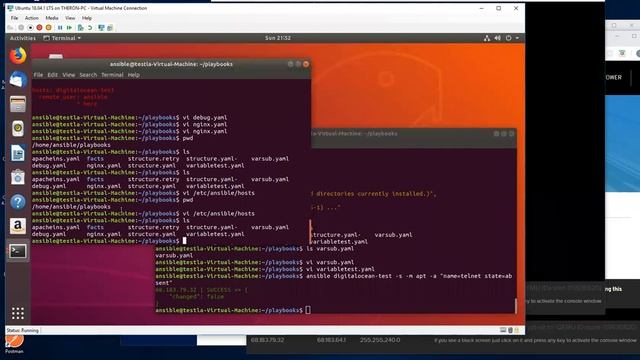
Task: Expand the Terminal app menu in top bar
Action: 62,38
